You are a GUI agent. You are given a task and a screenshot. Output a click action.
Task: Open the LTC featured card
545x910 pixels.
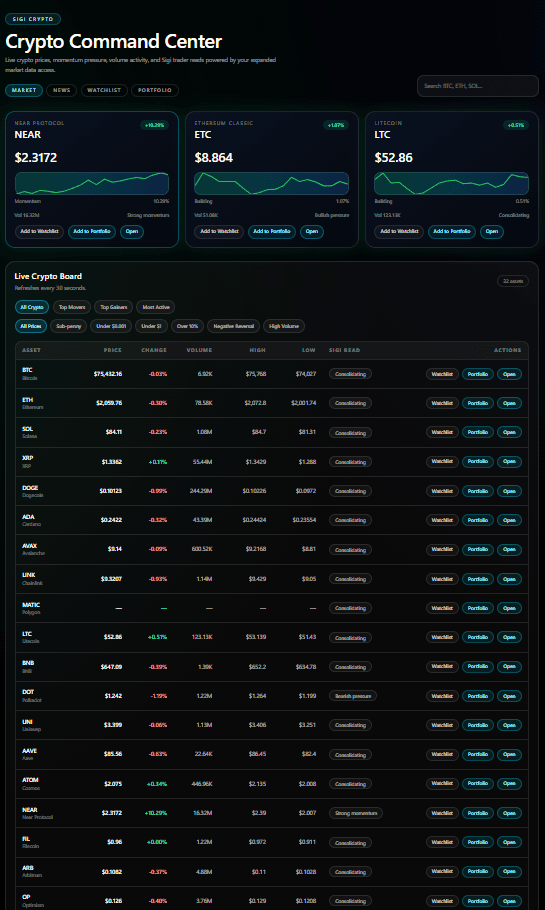pos(492,232)
